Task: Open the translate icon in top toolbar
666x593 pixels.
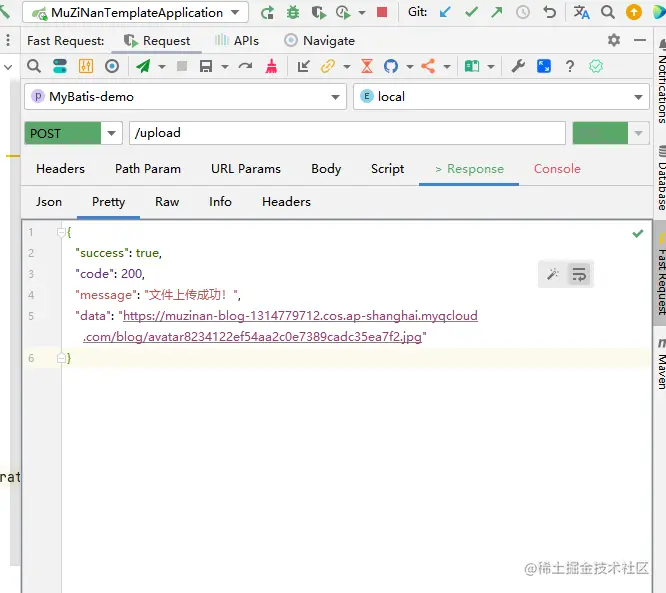Action: pyautogui.click(x=581, y=12)
